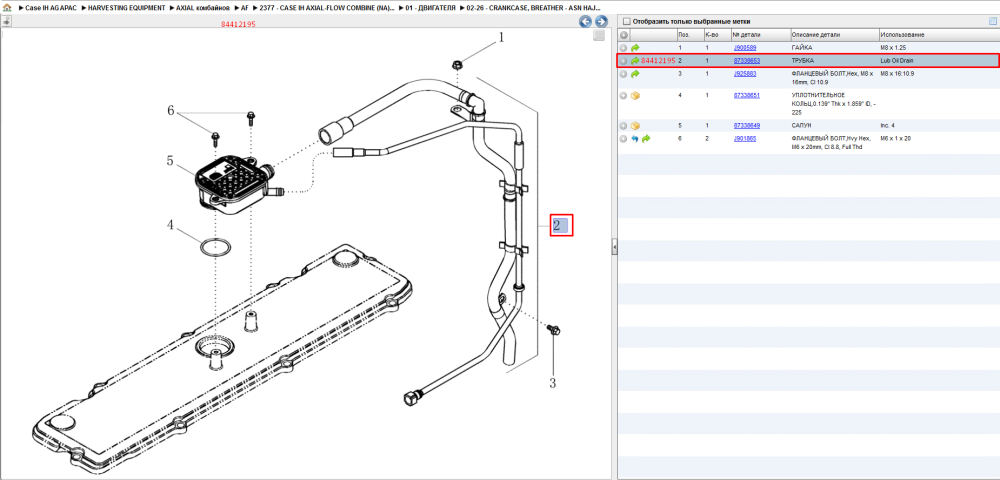Click gray circle icon on J901865 row
The height and width of the screenshot is (480, 1000).
click(x=624, y=138)
